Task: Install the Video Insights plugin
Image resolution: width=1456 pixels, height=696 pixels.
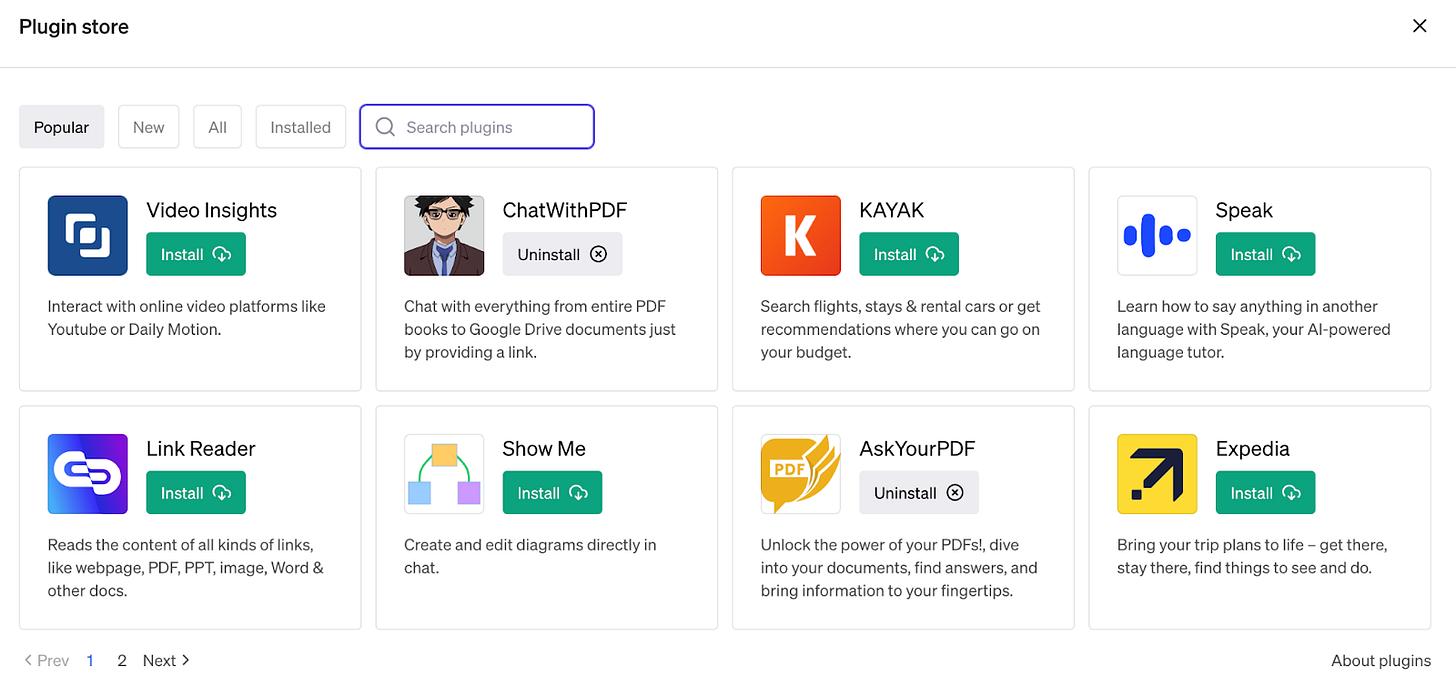Action: [196, 254]
